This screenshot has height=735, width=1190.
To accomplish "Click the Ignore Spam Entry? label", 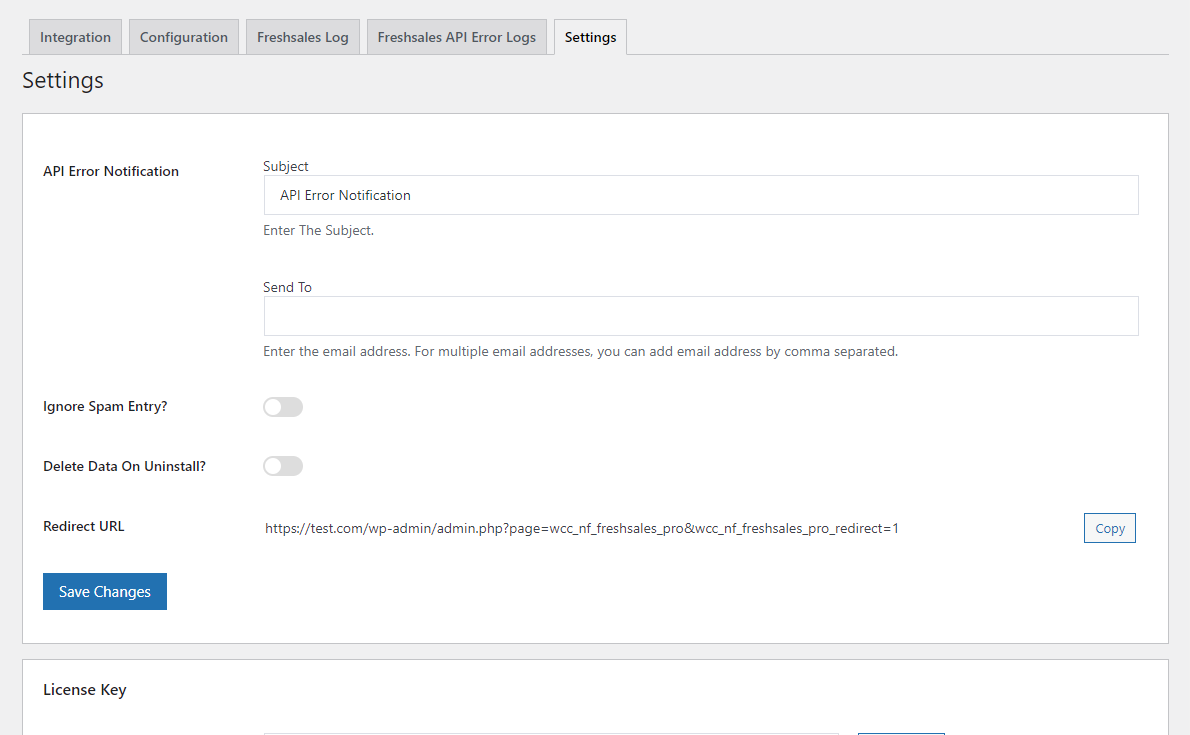I will 105,407.
